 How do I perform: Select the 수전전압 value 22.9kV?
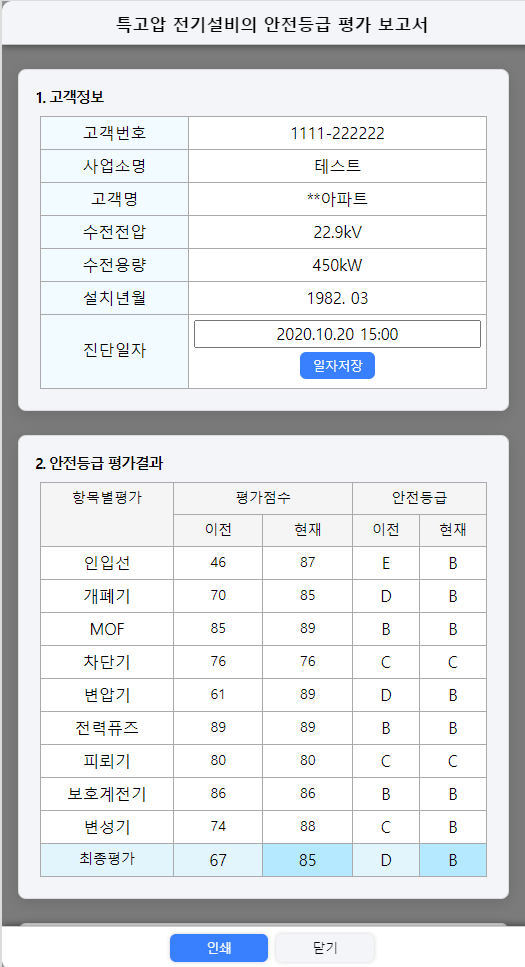click(x=337, y=232)
